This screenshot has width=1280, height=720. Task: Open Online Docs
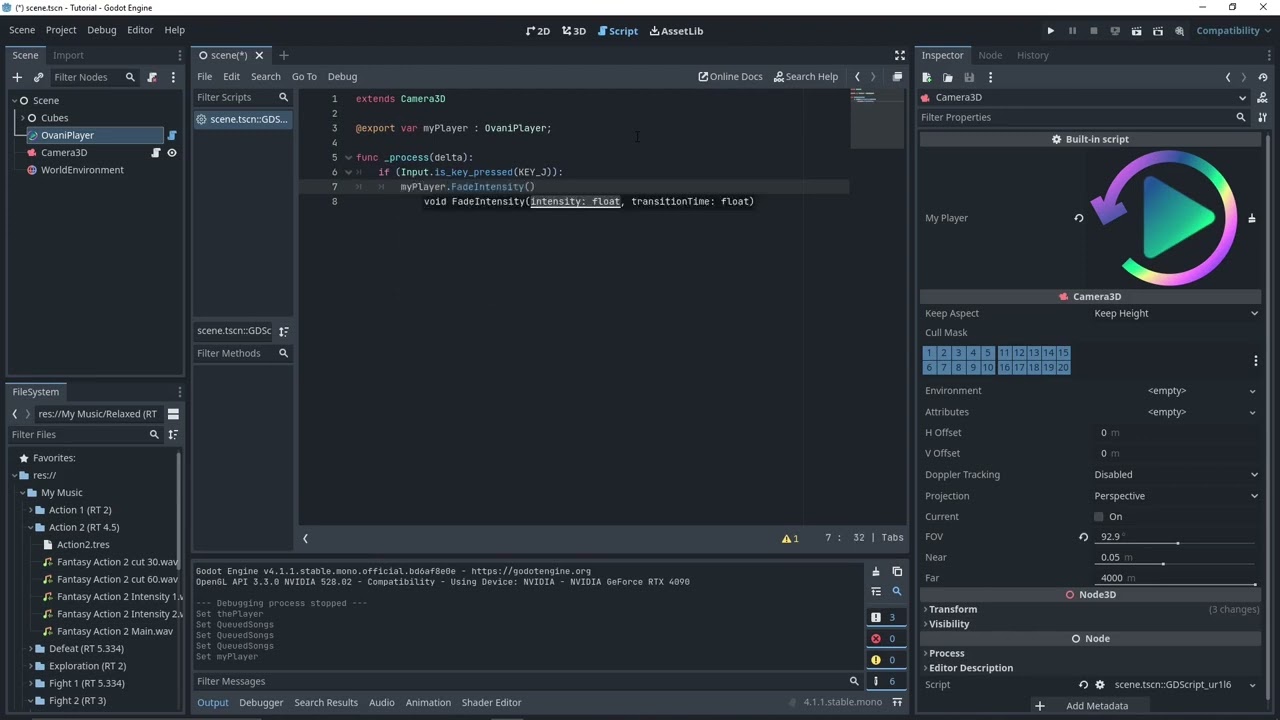(730, 76)
